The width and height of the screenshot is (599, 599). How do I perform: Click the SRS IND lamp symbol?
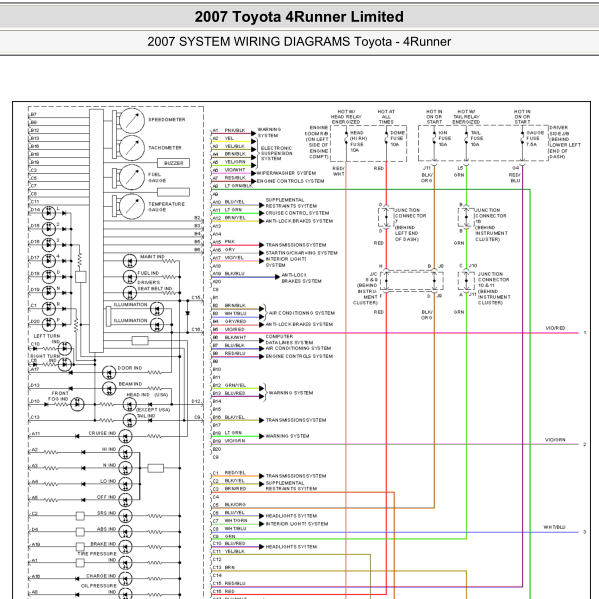tap(125, 516)
